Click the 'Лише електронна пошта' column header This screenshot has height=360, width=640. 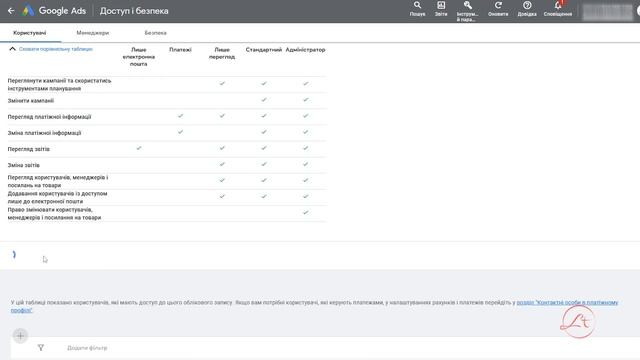139,57
